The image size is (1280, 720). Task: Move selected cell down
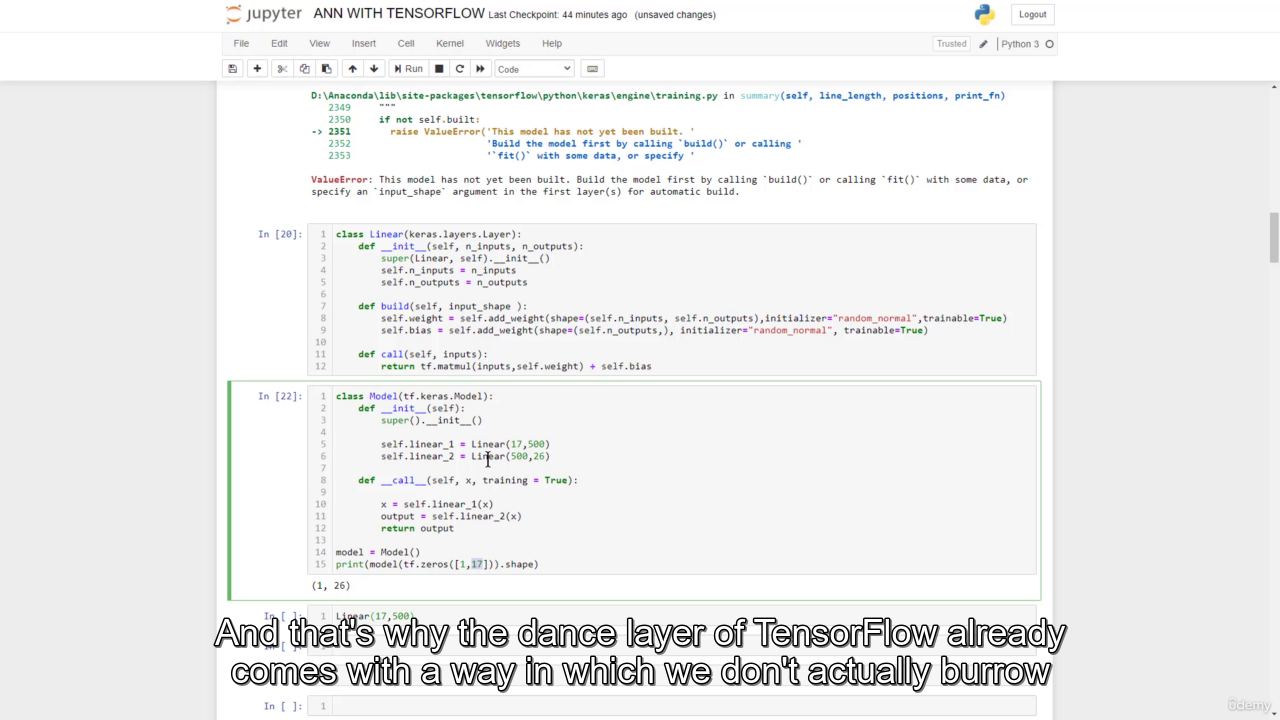coord(374,69)
